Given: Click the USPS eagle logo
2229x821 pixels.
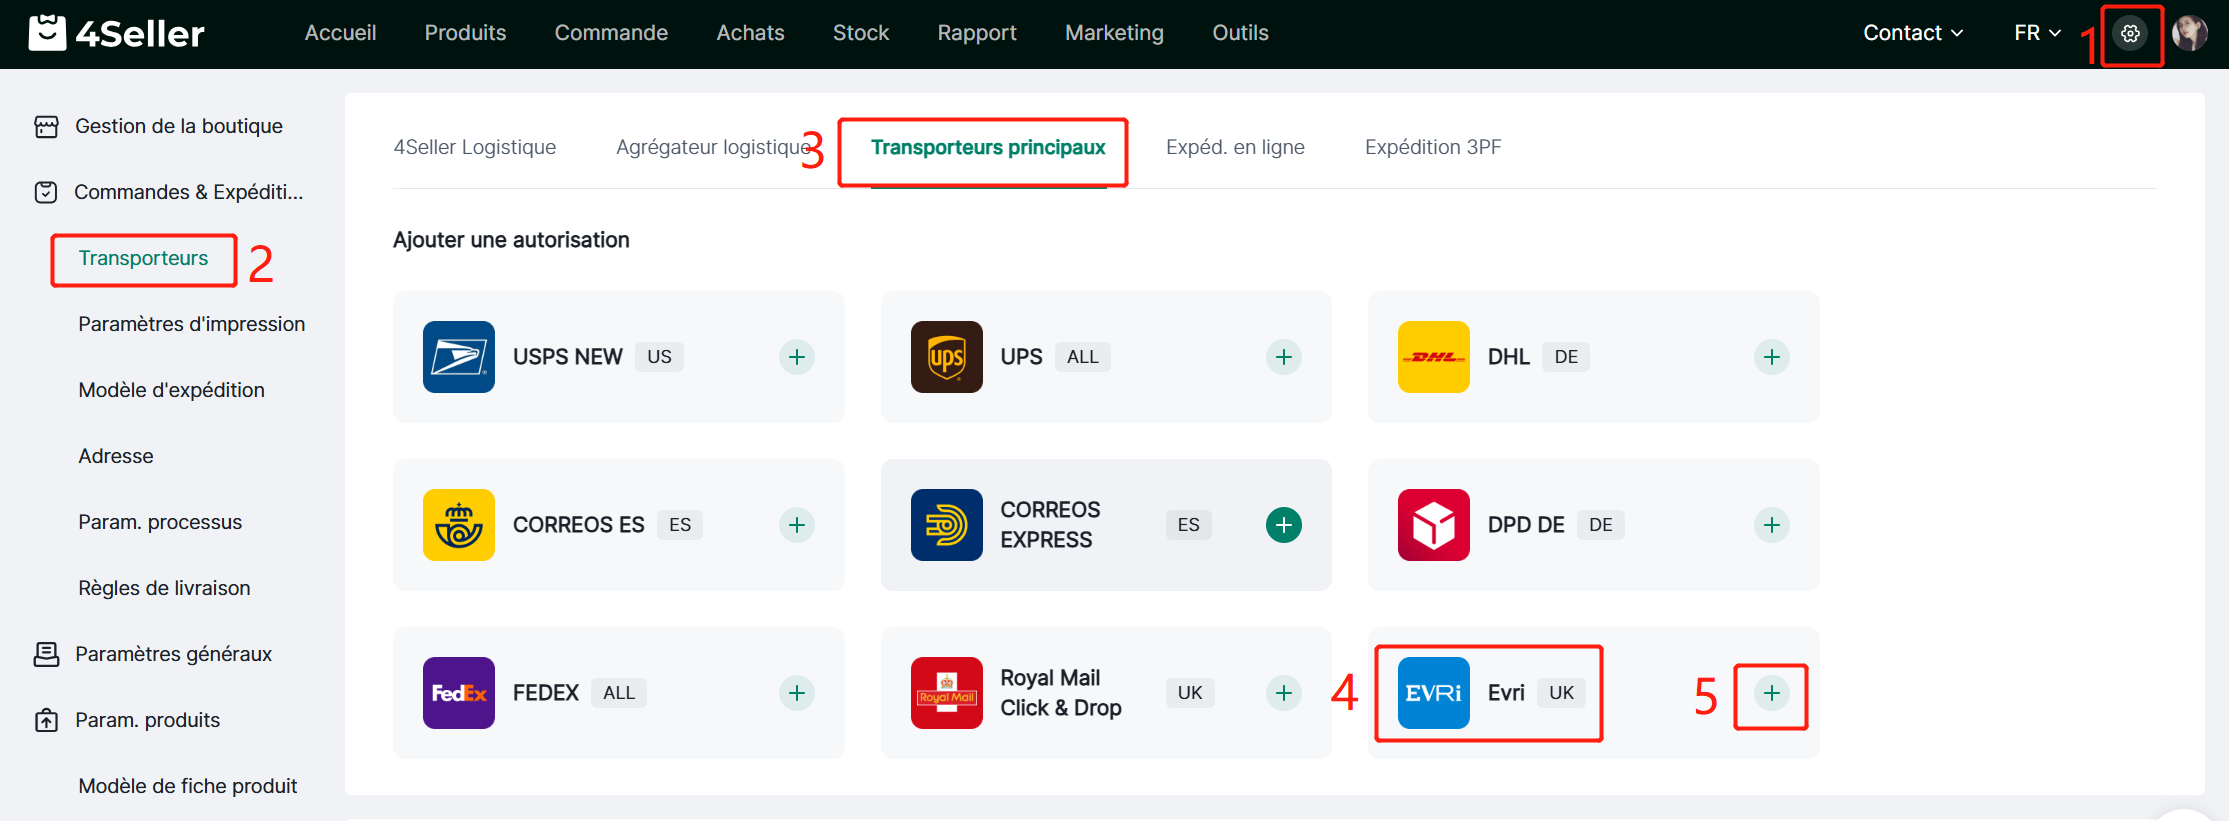Looking at the screenshot, I should 459,357.
